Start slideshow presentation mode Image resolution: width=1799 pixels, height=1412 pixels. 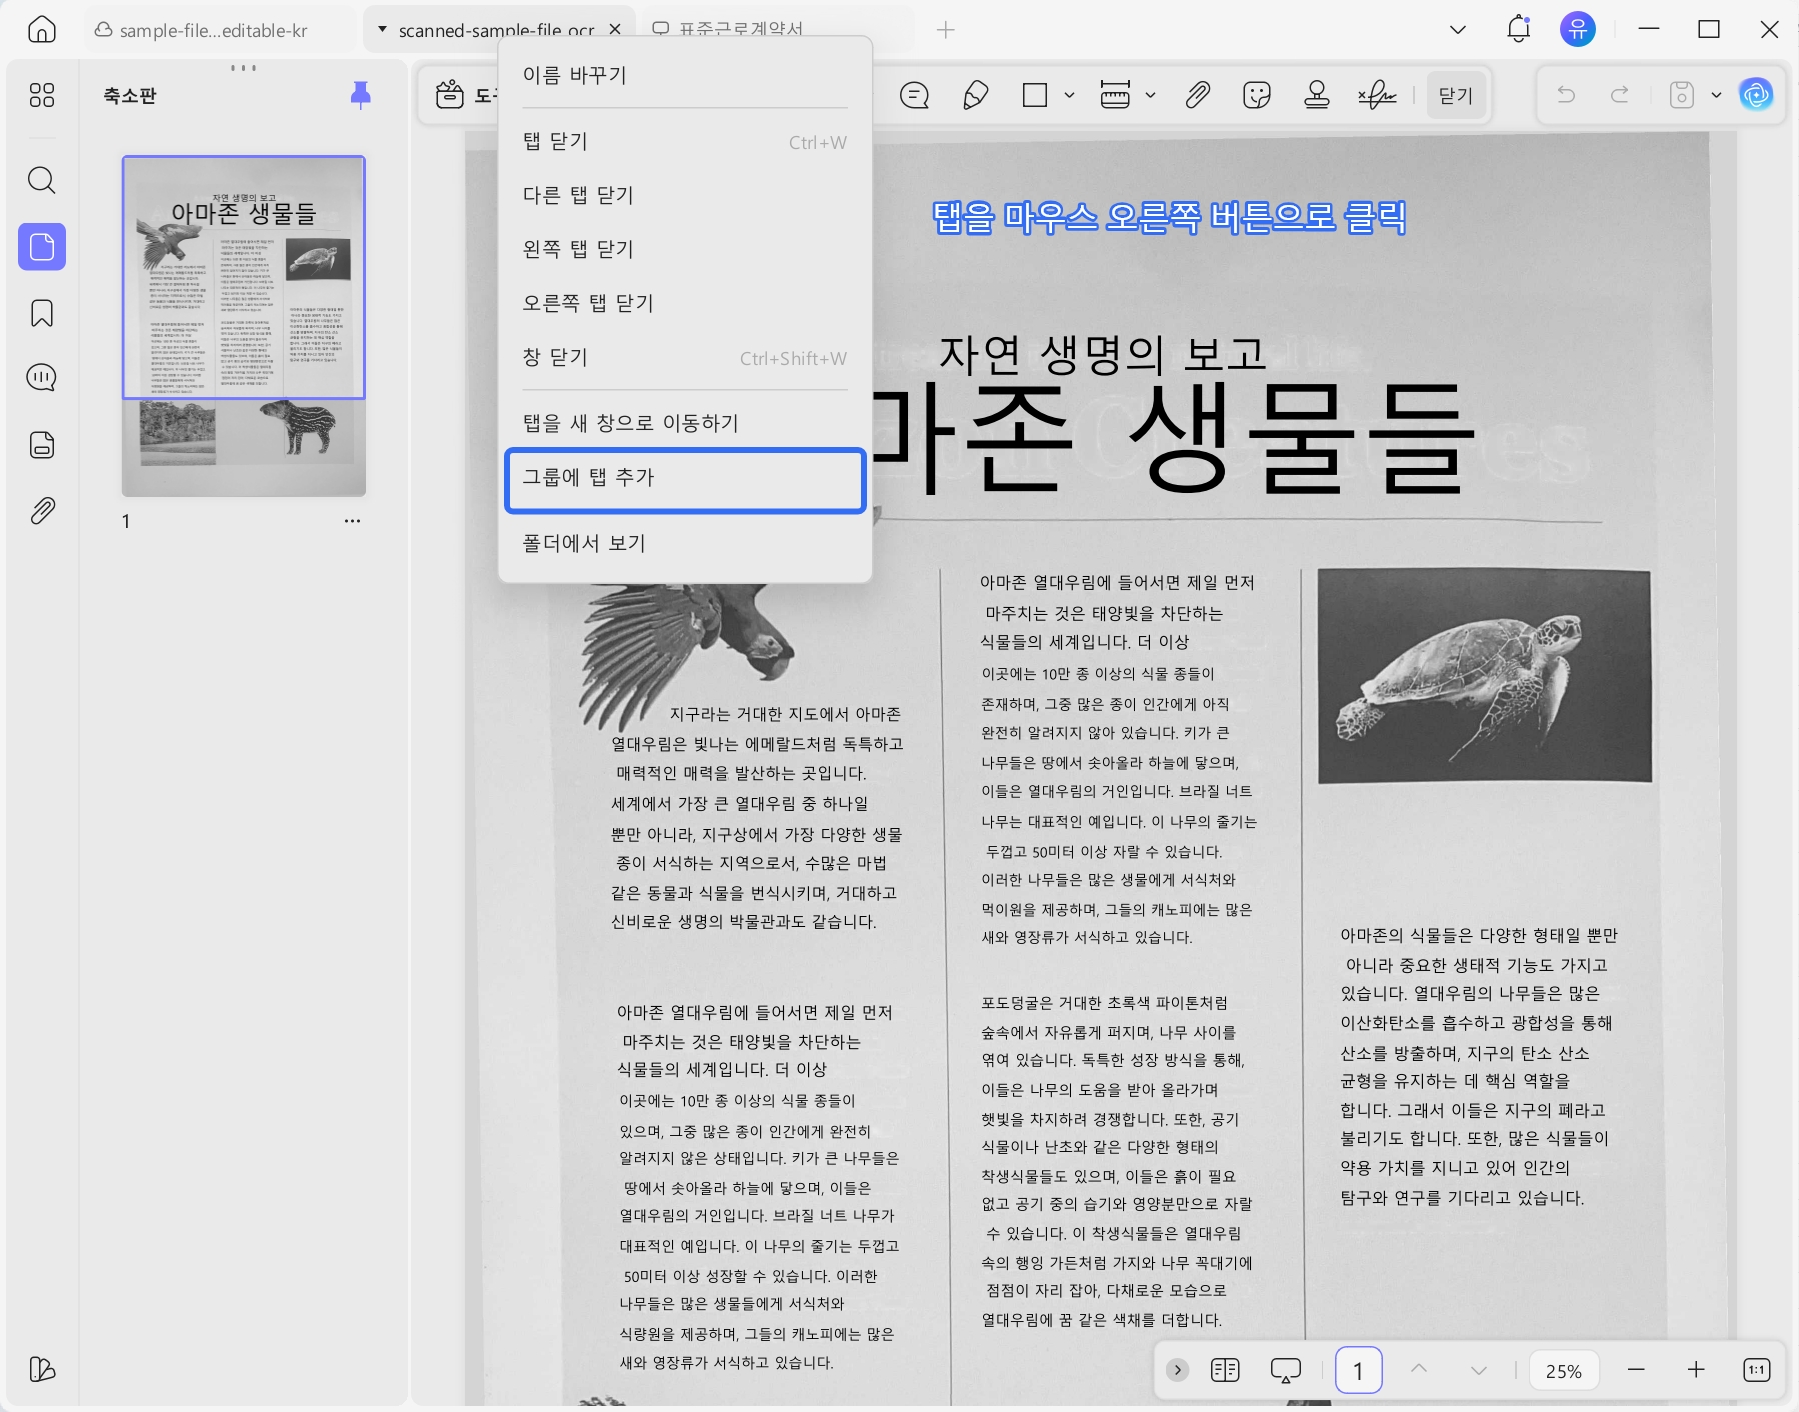pos(1286,1370)
